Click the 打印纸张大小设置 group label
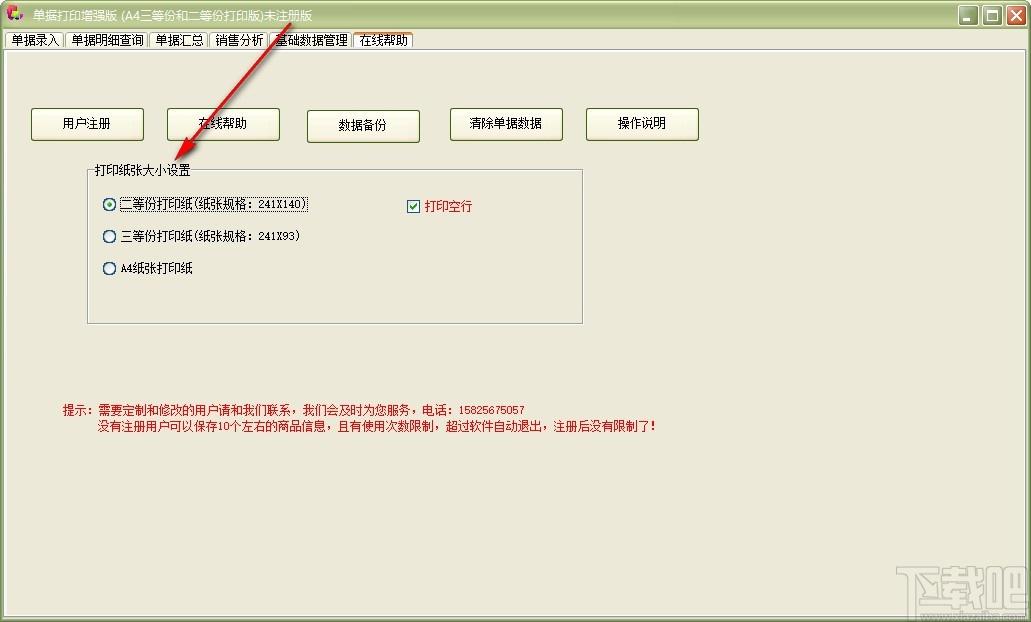The image size is (1031, 622). [143, 170]
